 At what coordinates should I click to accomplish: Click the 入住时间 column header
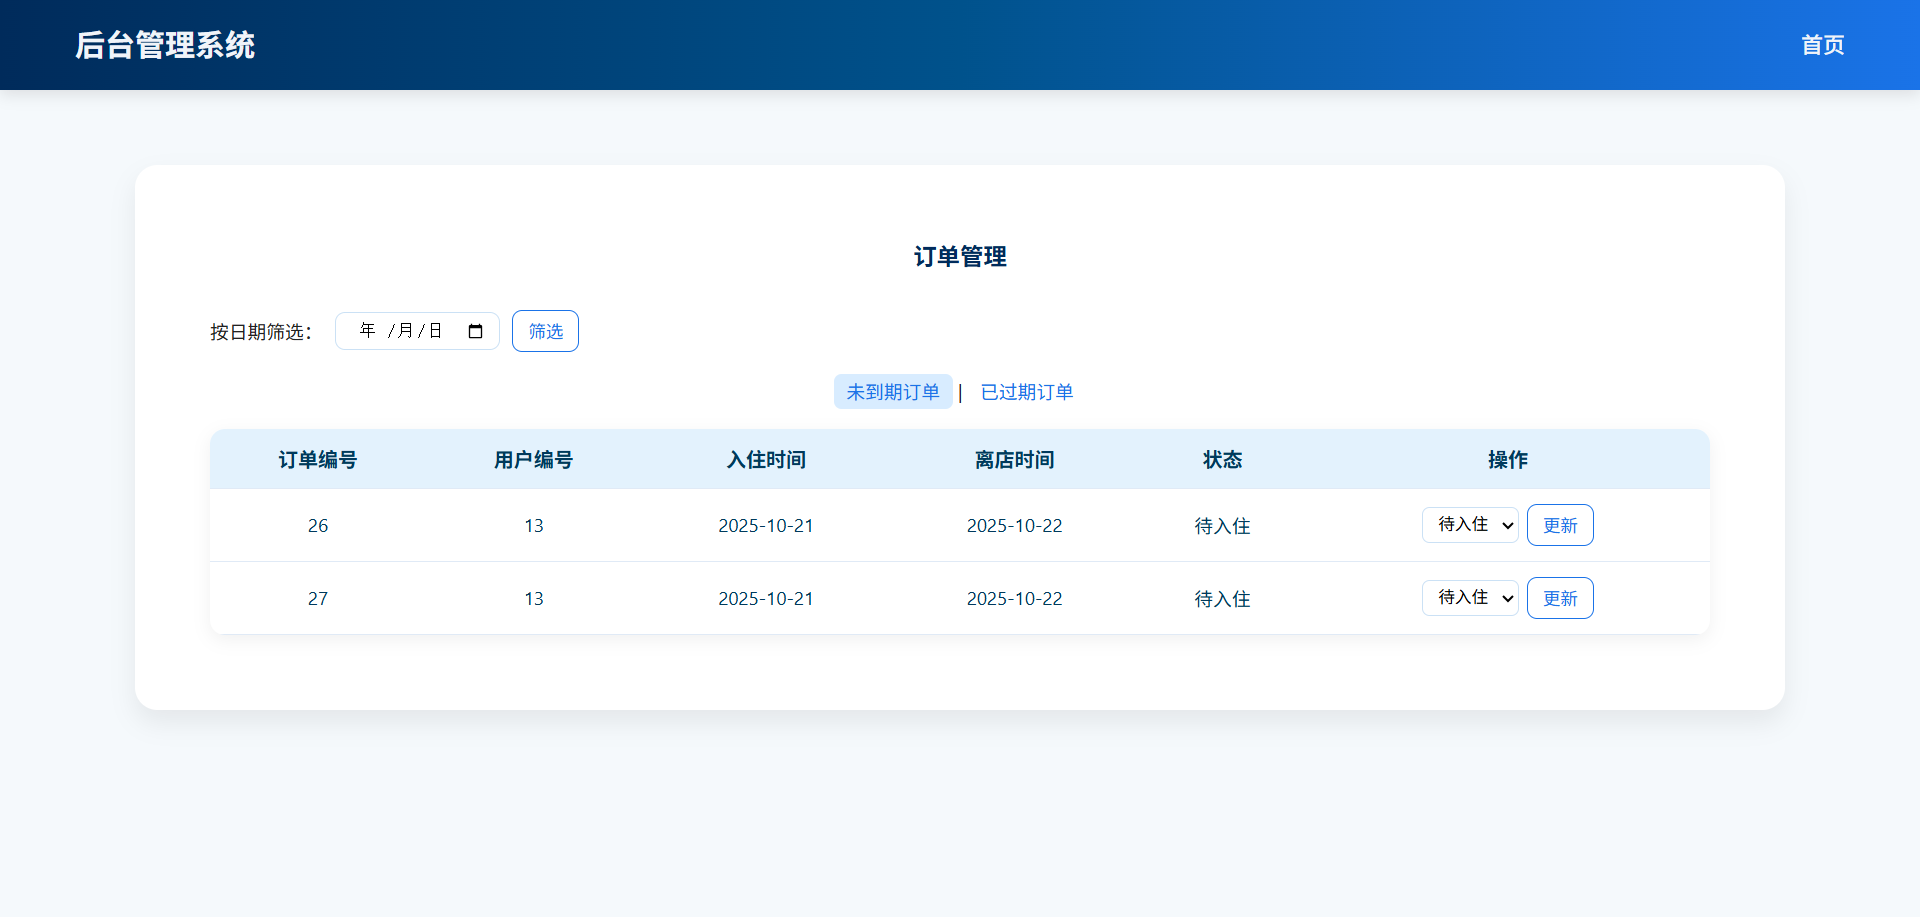point(766,459)
